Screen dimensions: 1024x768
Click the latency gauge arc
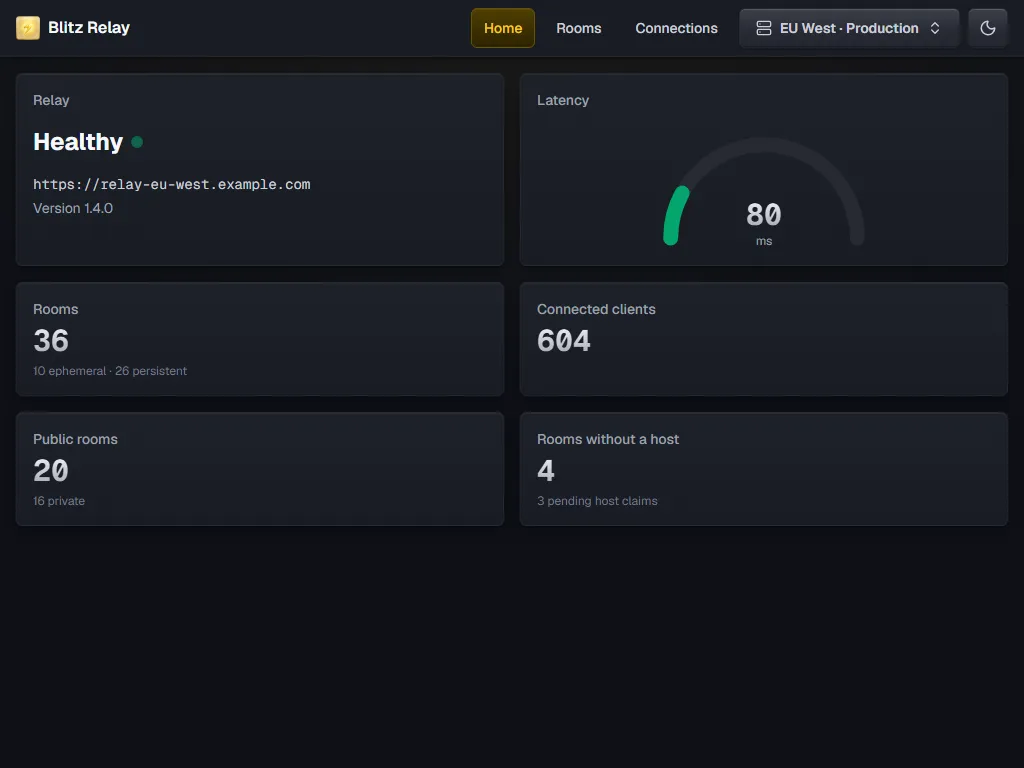point(763,191)
